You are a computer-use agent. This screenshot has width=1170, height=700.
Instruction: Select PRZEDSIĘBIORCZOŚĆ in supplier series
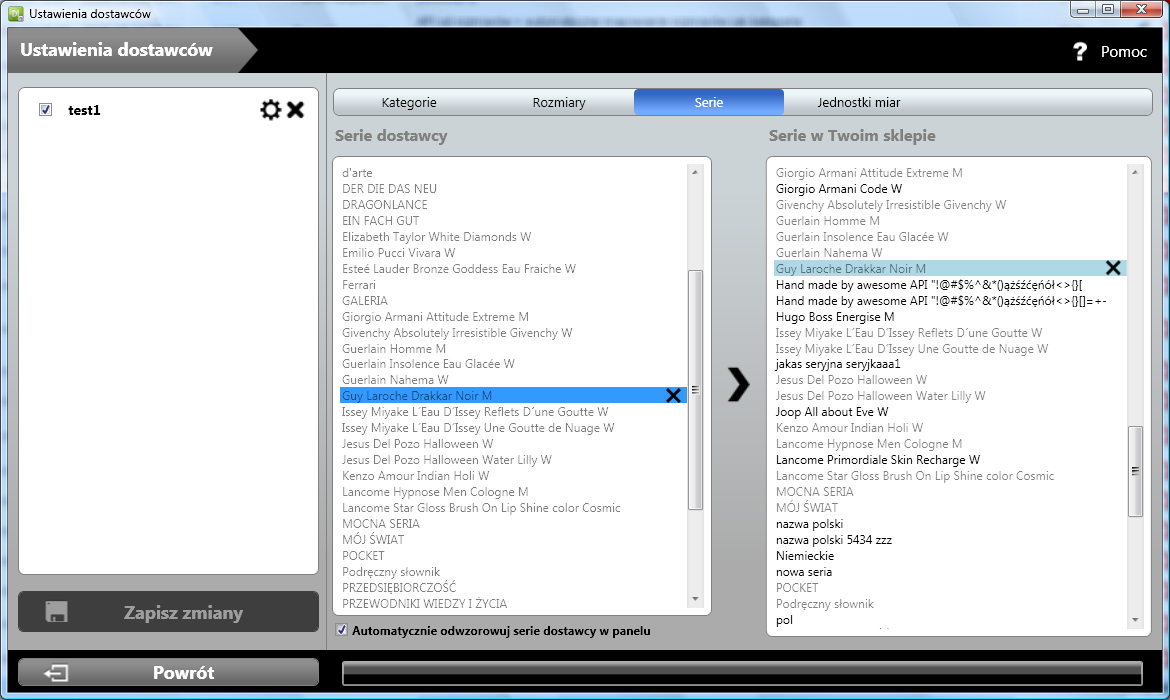coord(513,587)
